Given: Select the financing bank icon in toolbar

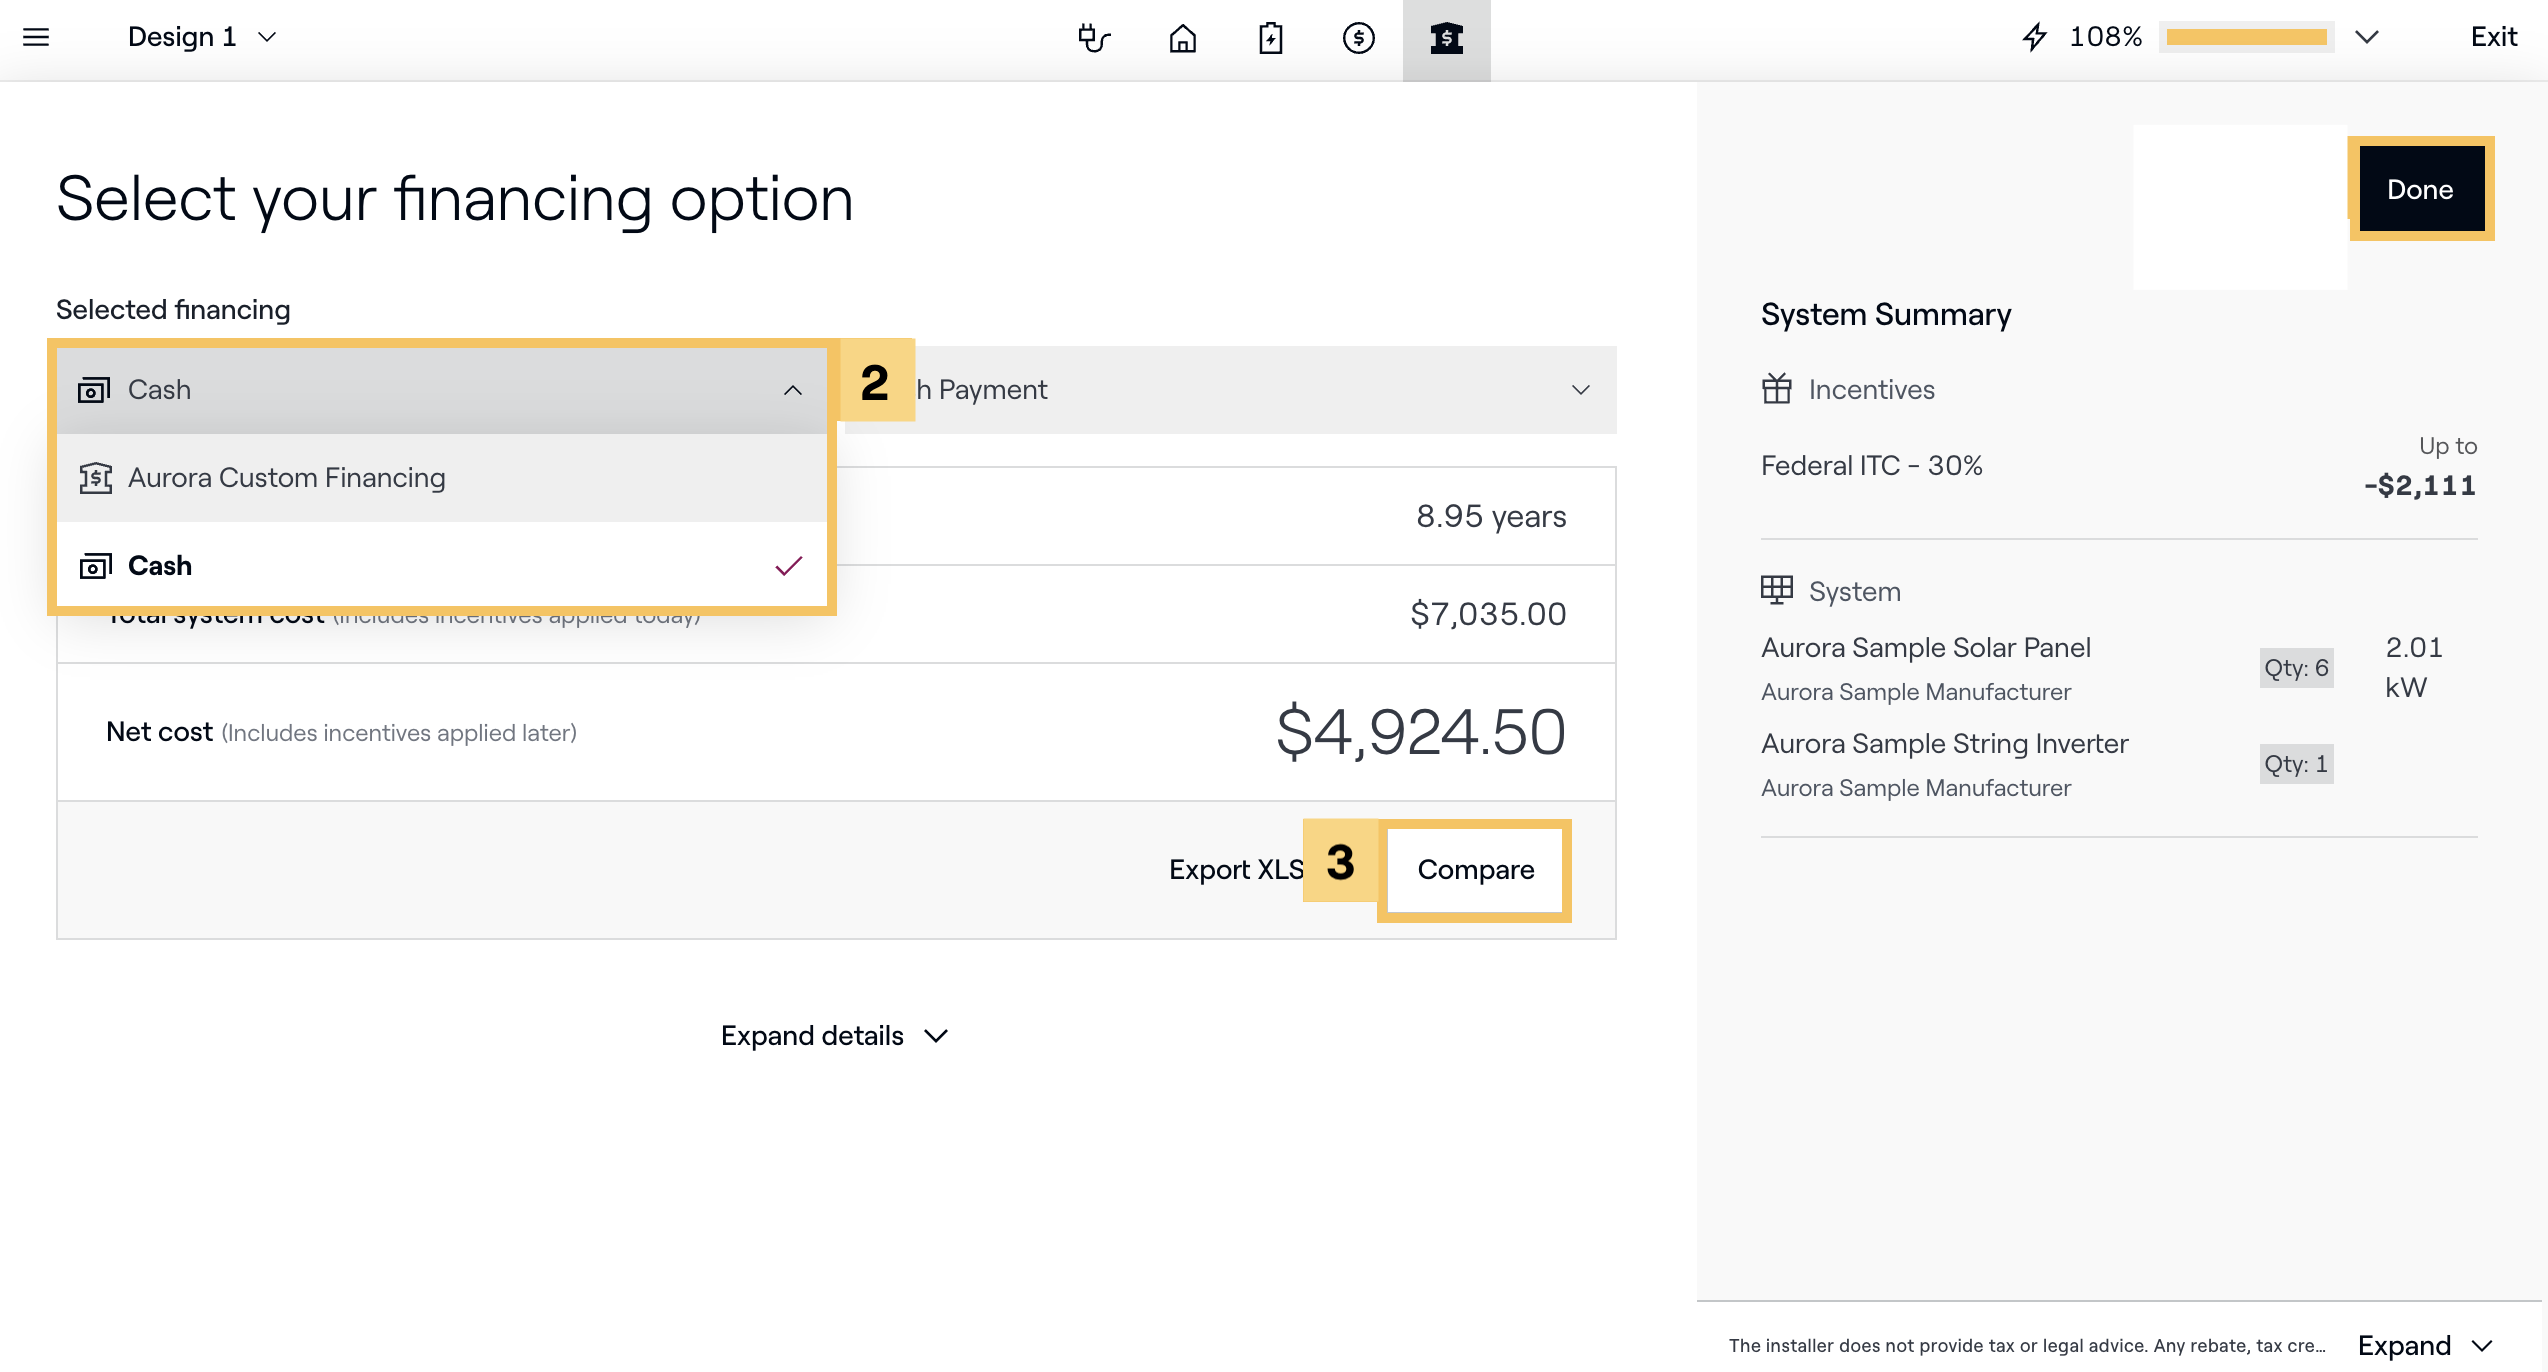Looking at the screenshot, I should pyautogui.click(x=1446, y=38).
